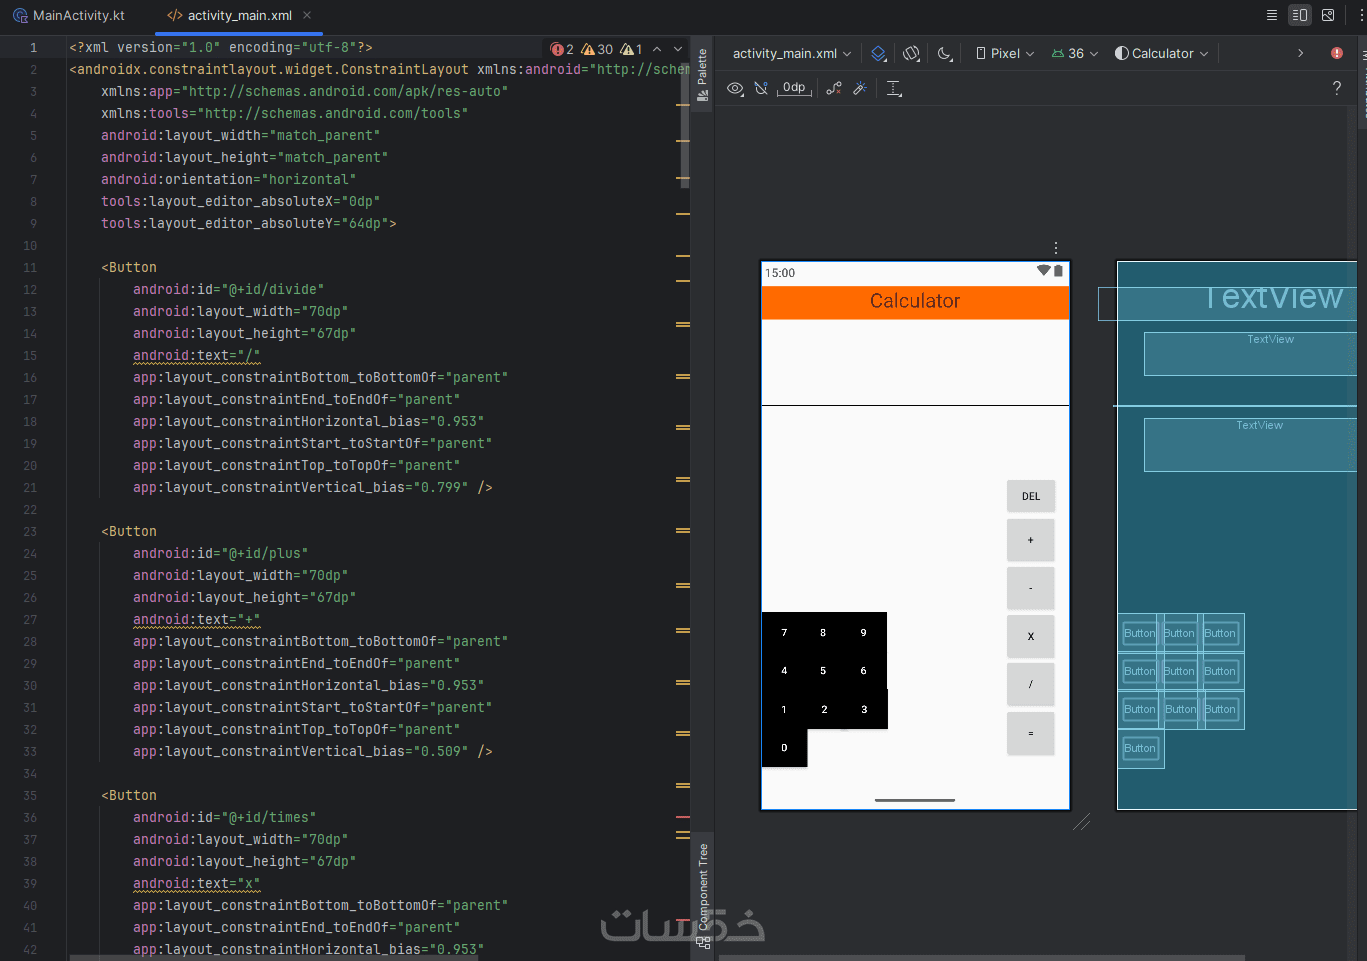Open the Pixel device dropdown
The image size is (1367, 961).
[x=1005, y=54]
